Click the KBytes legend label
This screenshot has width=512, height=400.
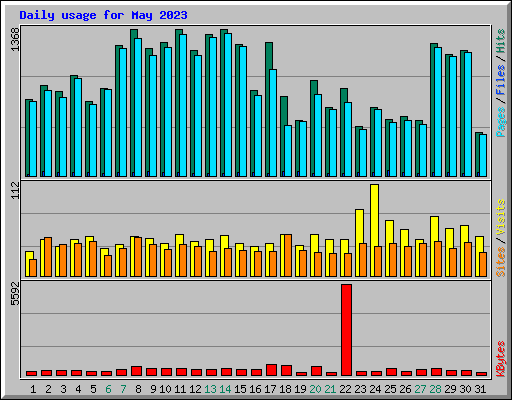(501, 359)
